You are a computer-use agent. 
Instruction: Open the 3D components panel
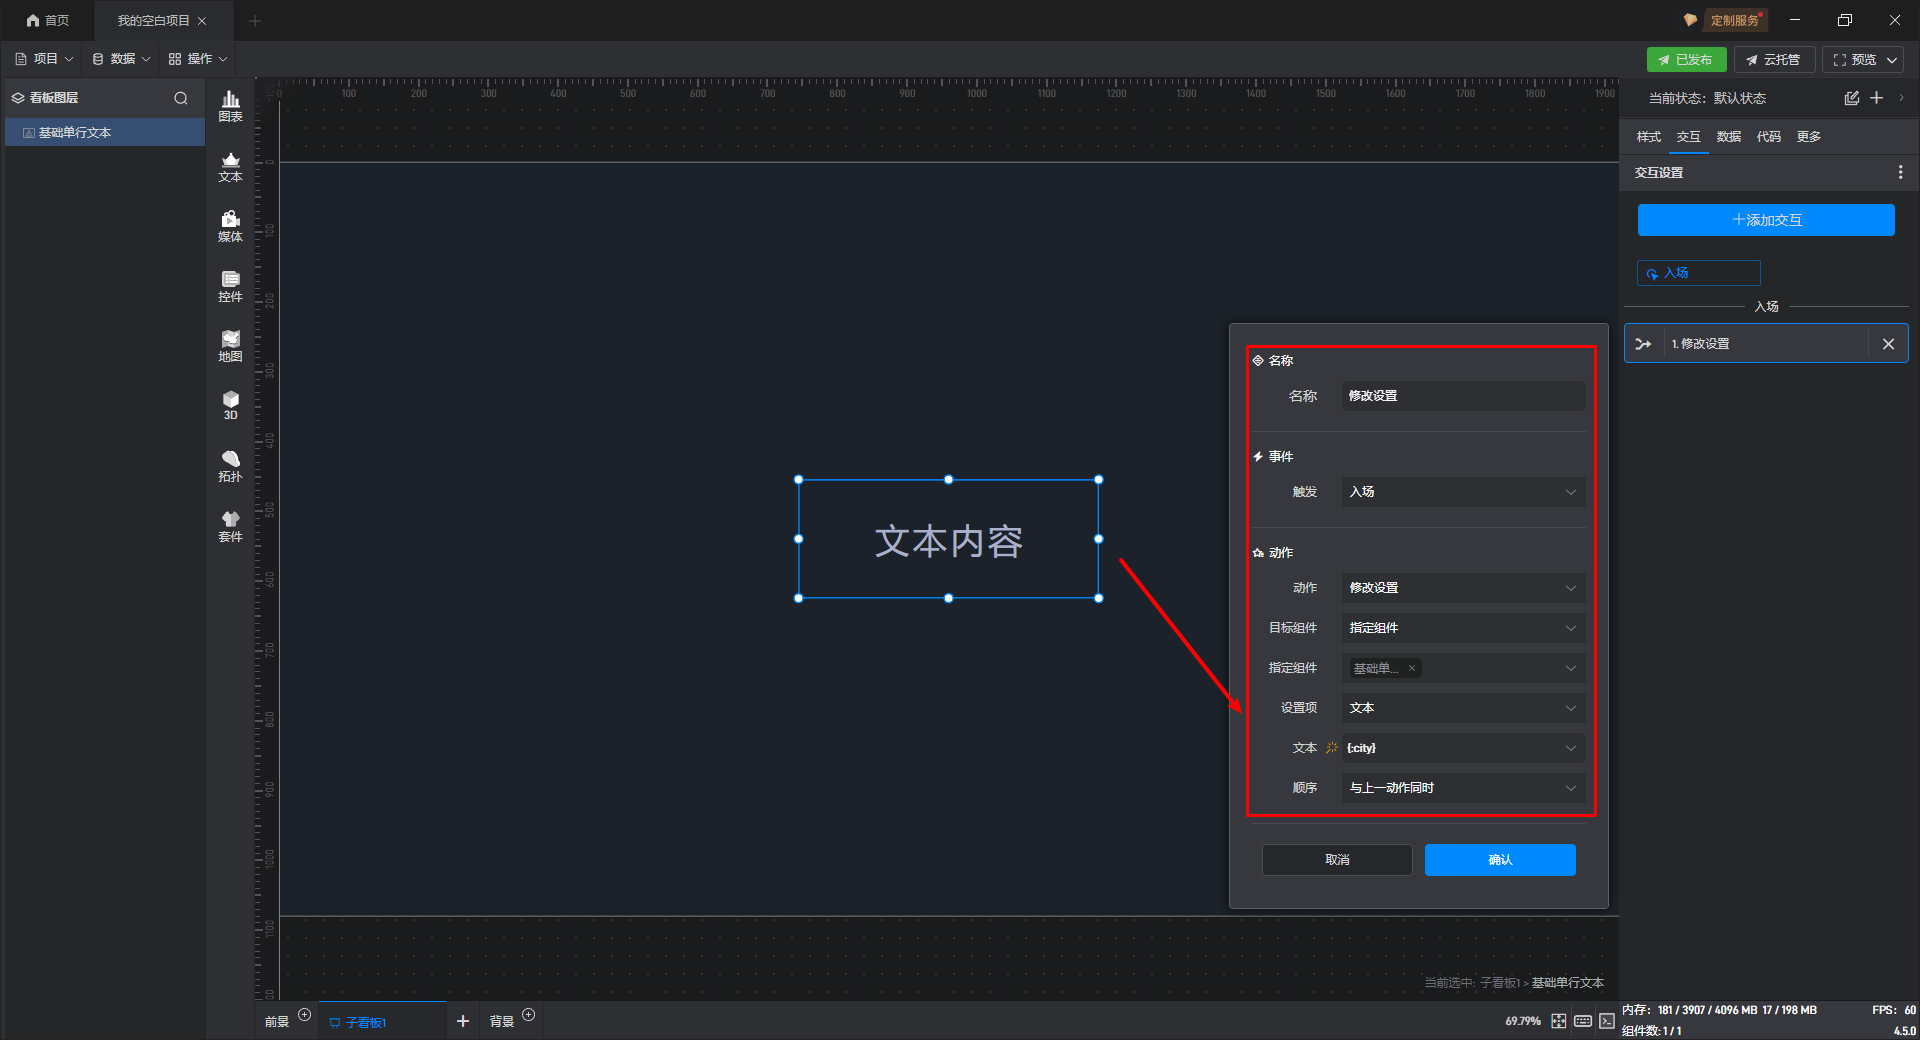pyautogui.click(x=230, y=405)
